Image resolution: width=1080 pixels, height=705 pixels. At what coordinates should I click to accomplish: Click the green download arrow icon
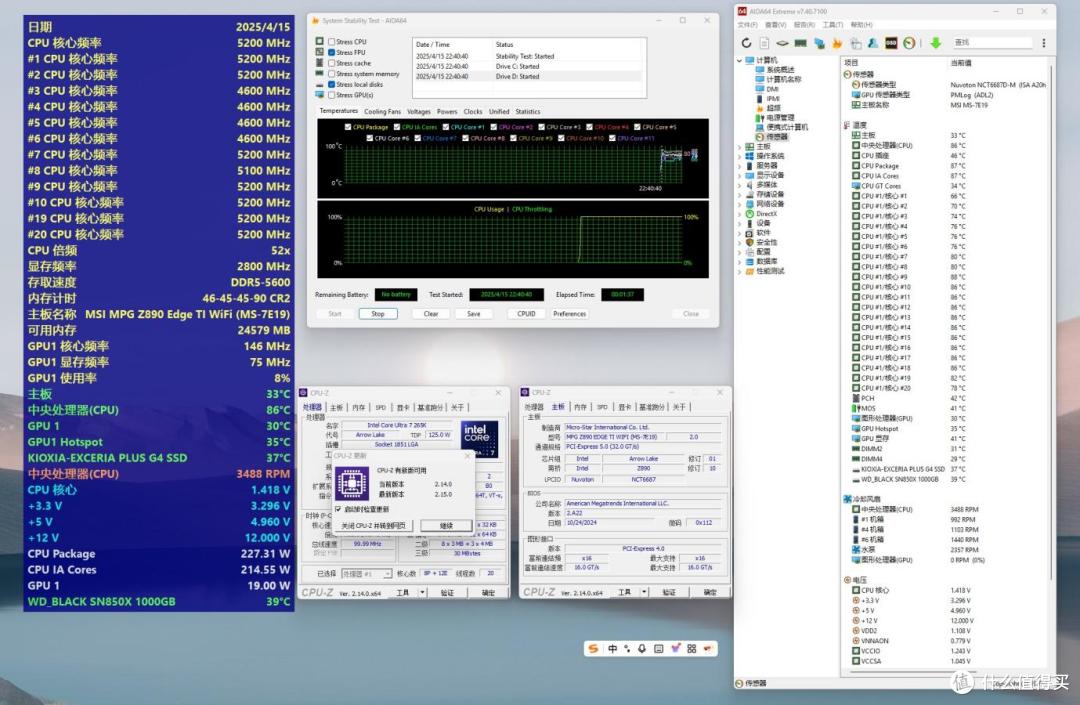point(935,43)
